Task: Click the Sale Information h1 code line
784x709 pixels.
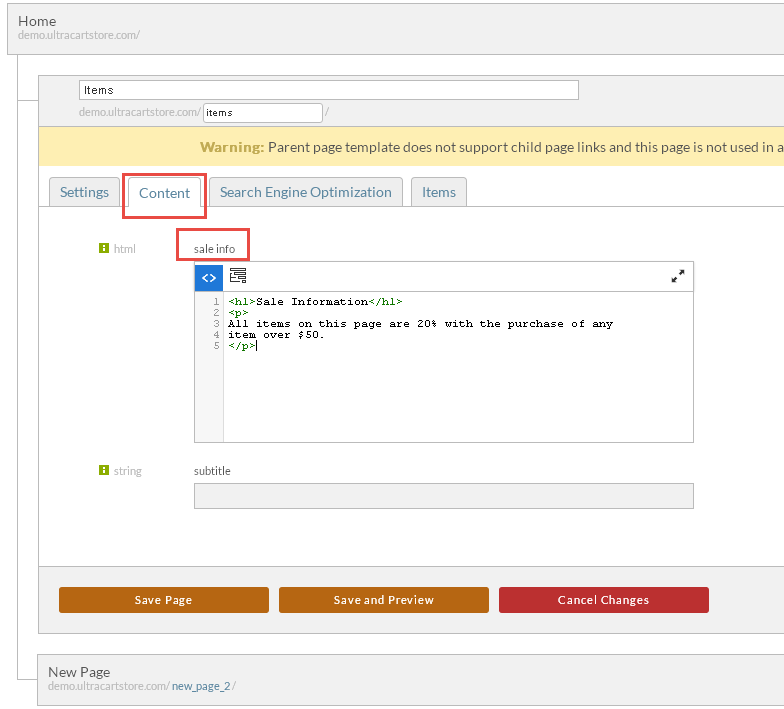Action: click(x=315, y=302)
